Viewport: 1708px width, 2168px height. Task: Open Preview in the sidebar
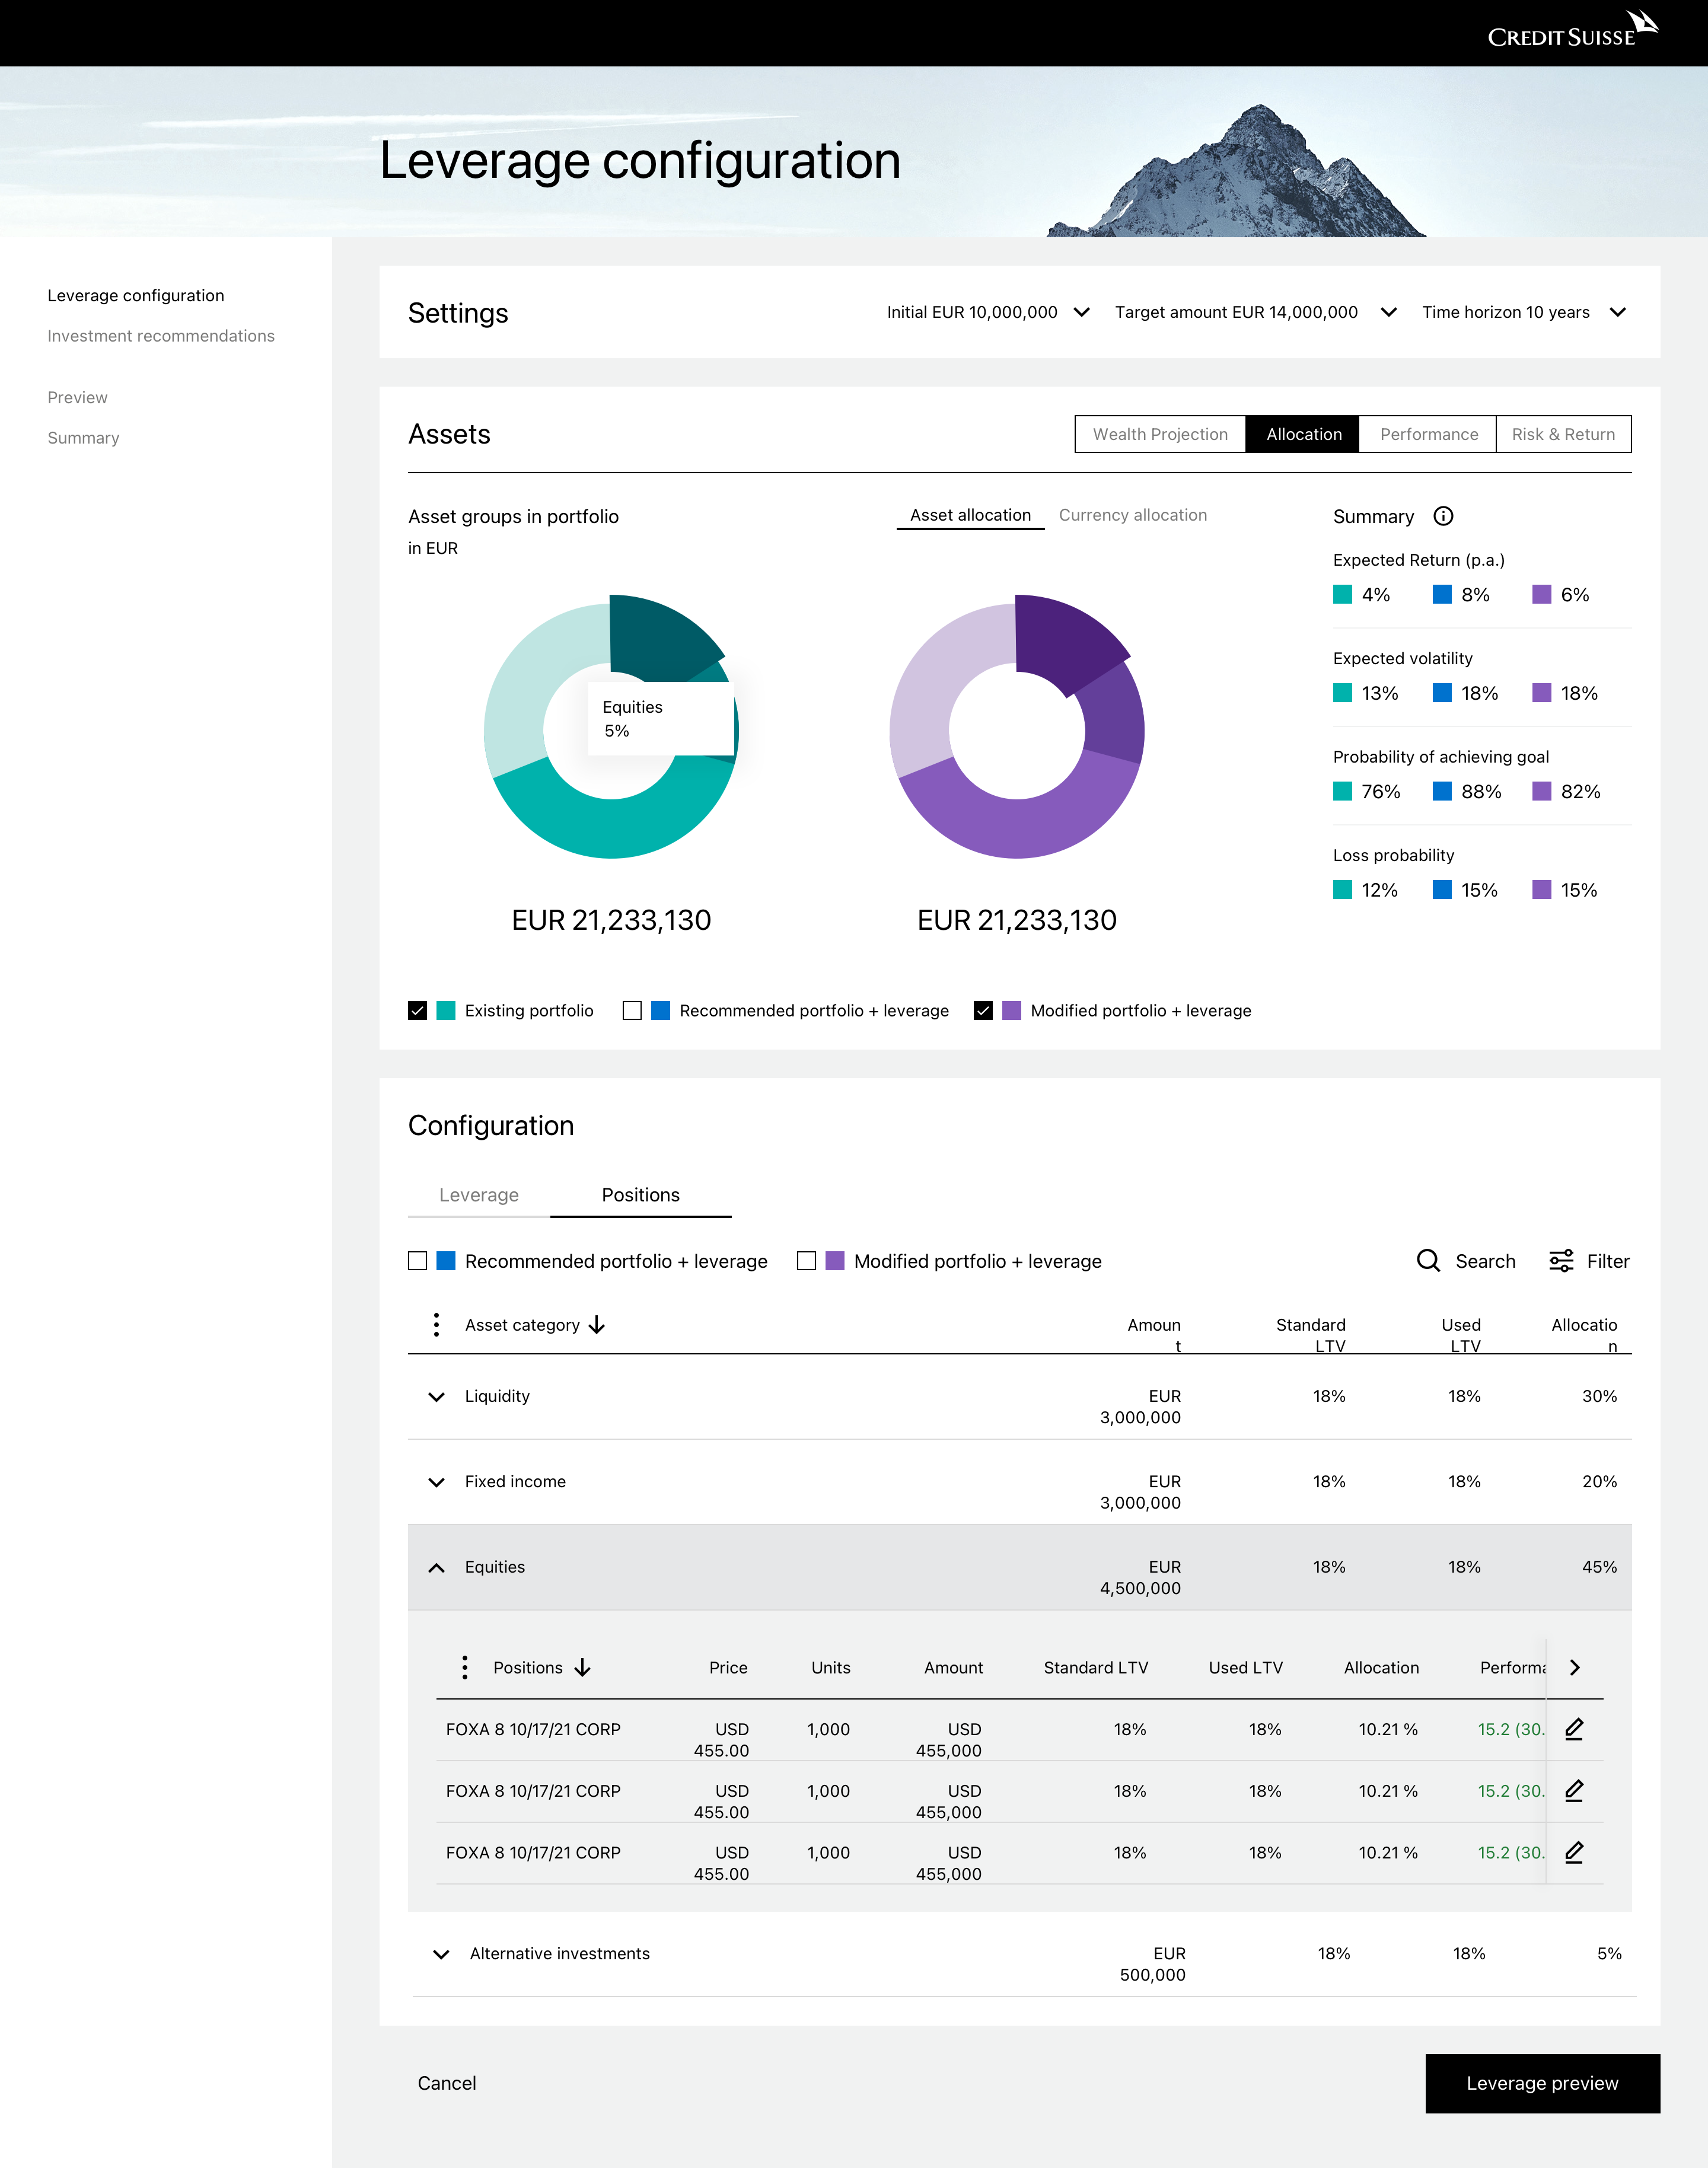[77, 397]
